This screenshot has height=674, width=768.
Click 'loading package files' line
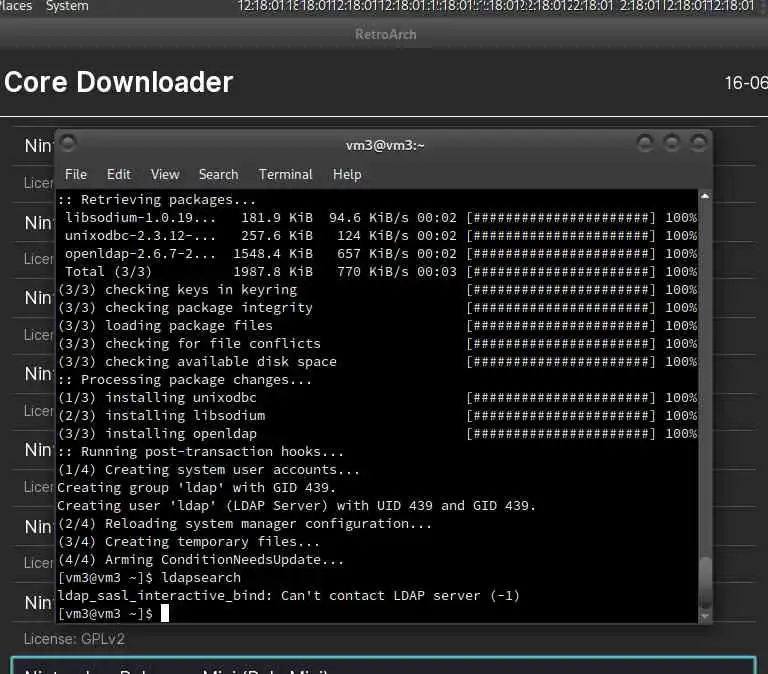pyautogui.click(x=377, y=326)
